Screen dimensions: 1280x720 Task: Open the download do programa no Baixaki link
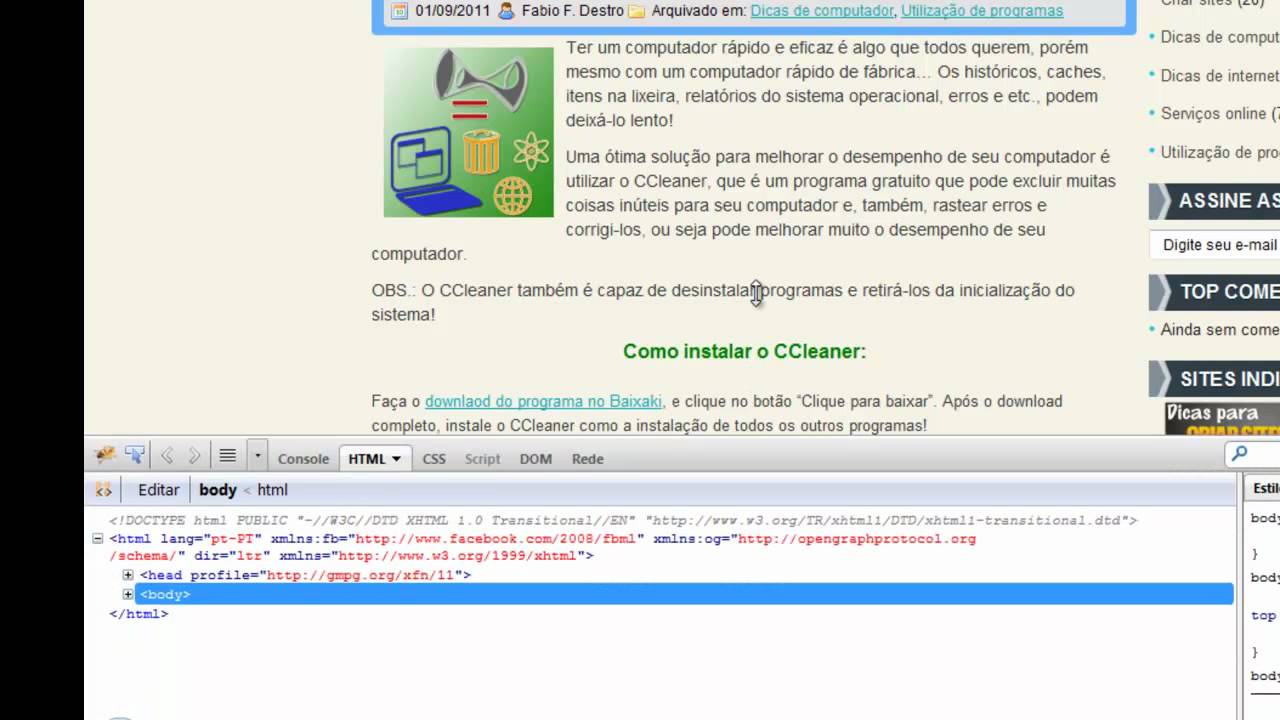pyautogui.click(x=543, y=401)
